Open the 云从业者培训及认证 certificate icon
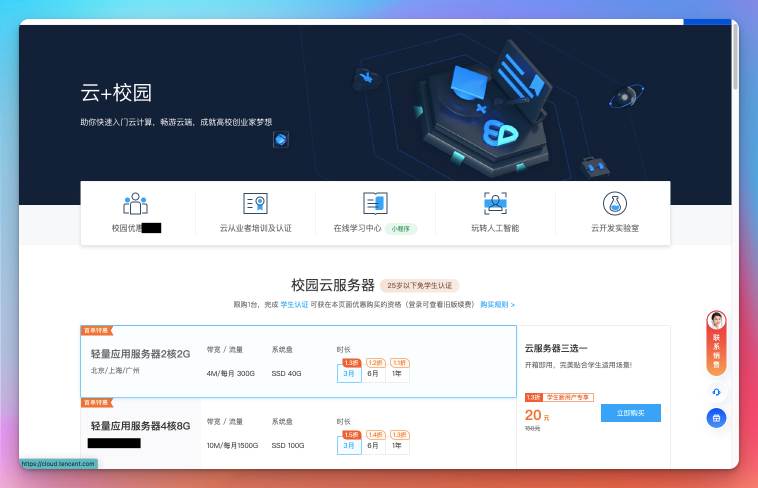The height and width of the screenshot is (488, 758). (255, 204)
